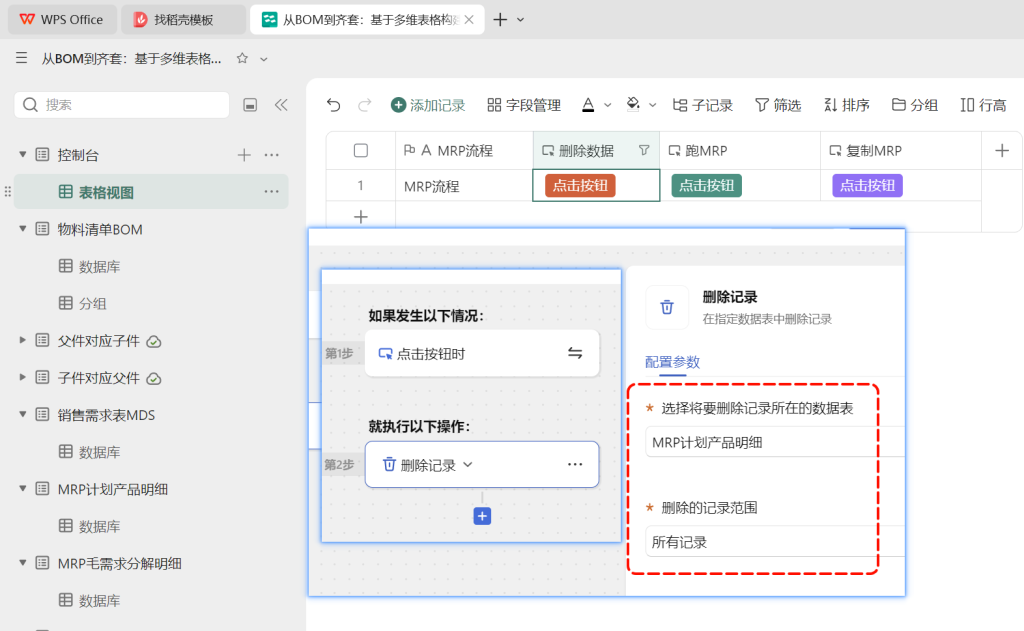Click purple 点击按钮 in 复制MRP column

(x=867, y=186)
